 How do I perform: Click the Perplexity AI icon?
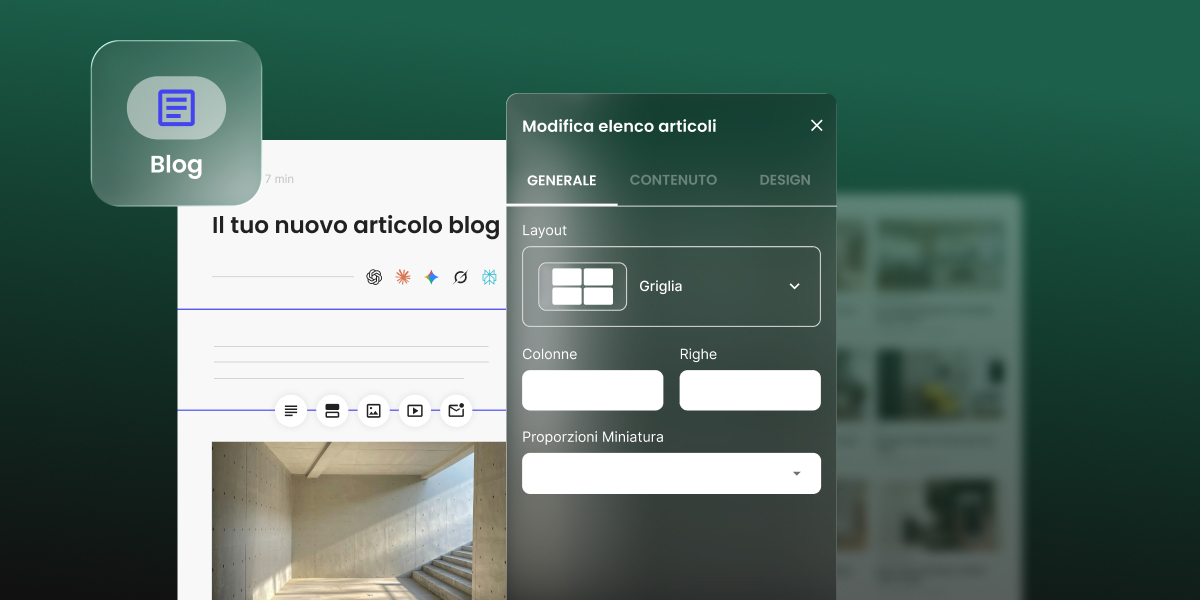tap(489, 277)
